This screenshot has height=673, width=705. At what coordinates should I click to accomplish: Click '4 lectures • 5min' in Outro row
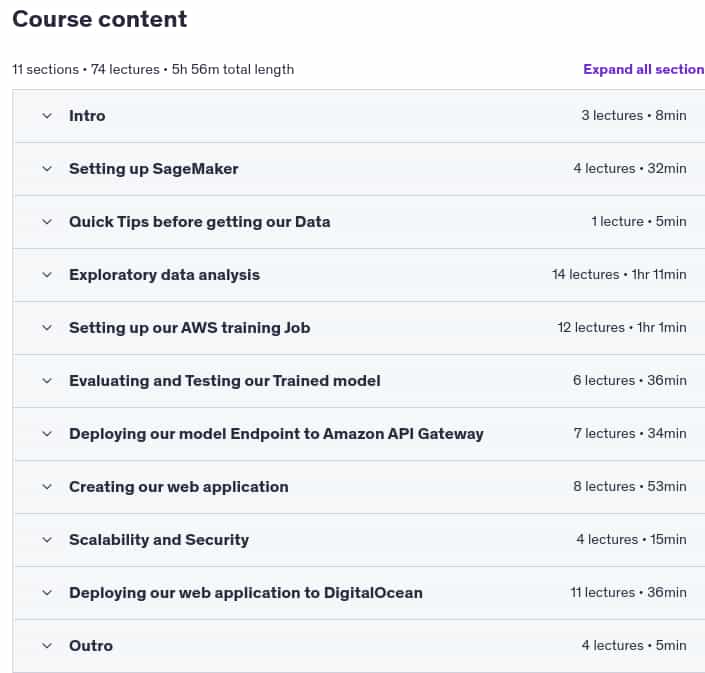point(634,646)
